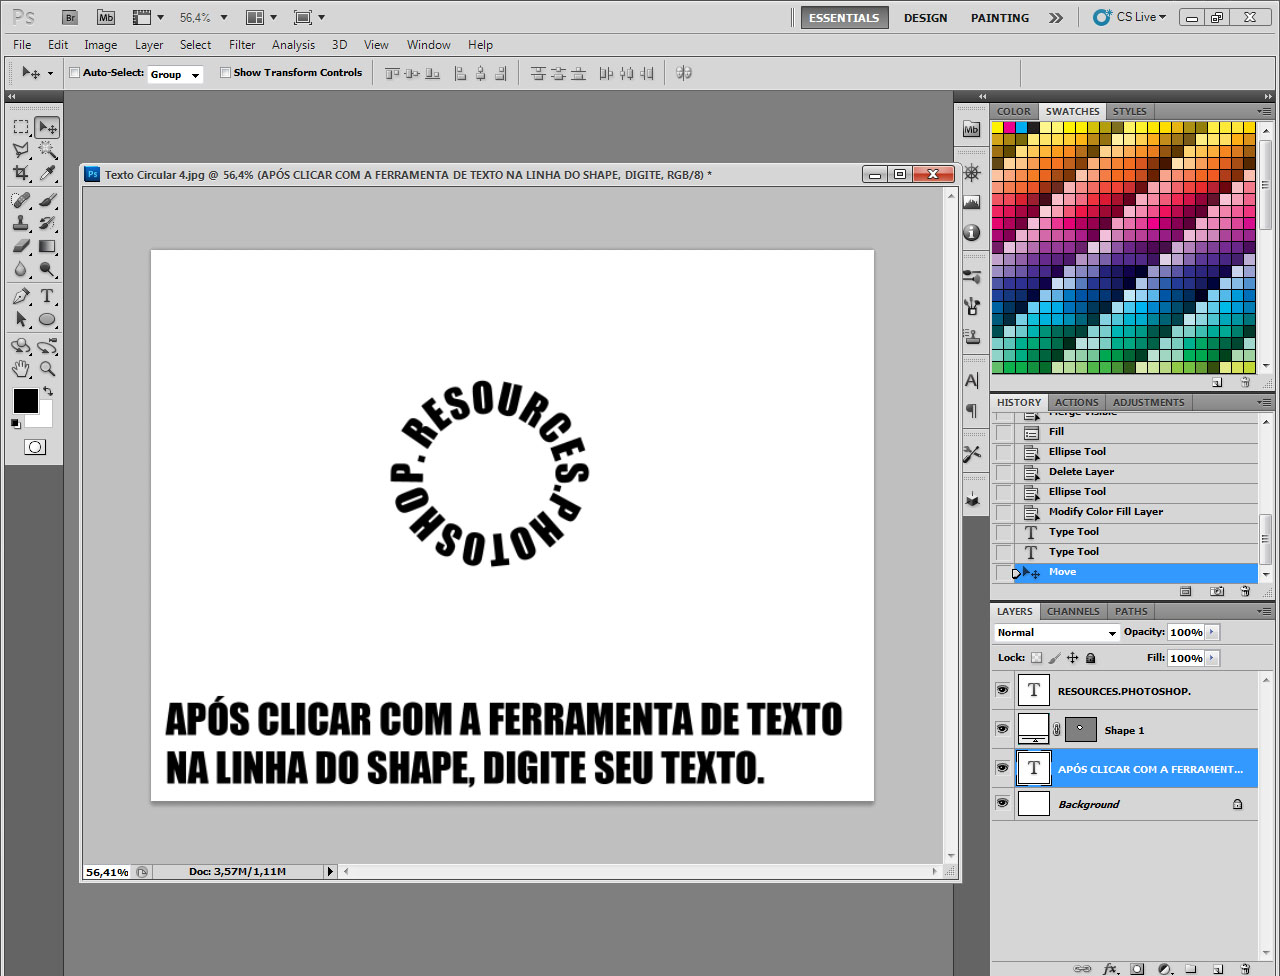The image size is (1280, 976).
Task: Select the Gradient tool
Action: pos(47,246)
